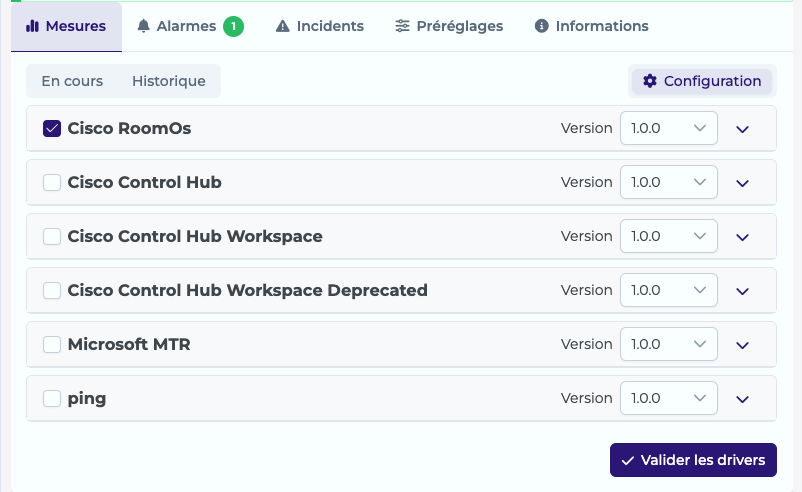Open version dropdown for Cisco RoomOs
The image size is (802, 492).
pos(669,128)
